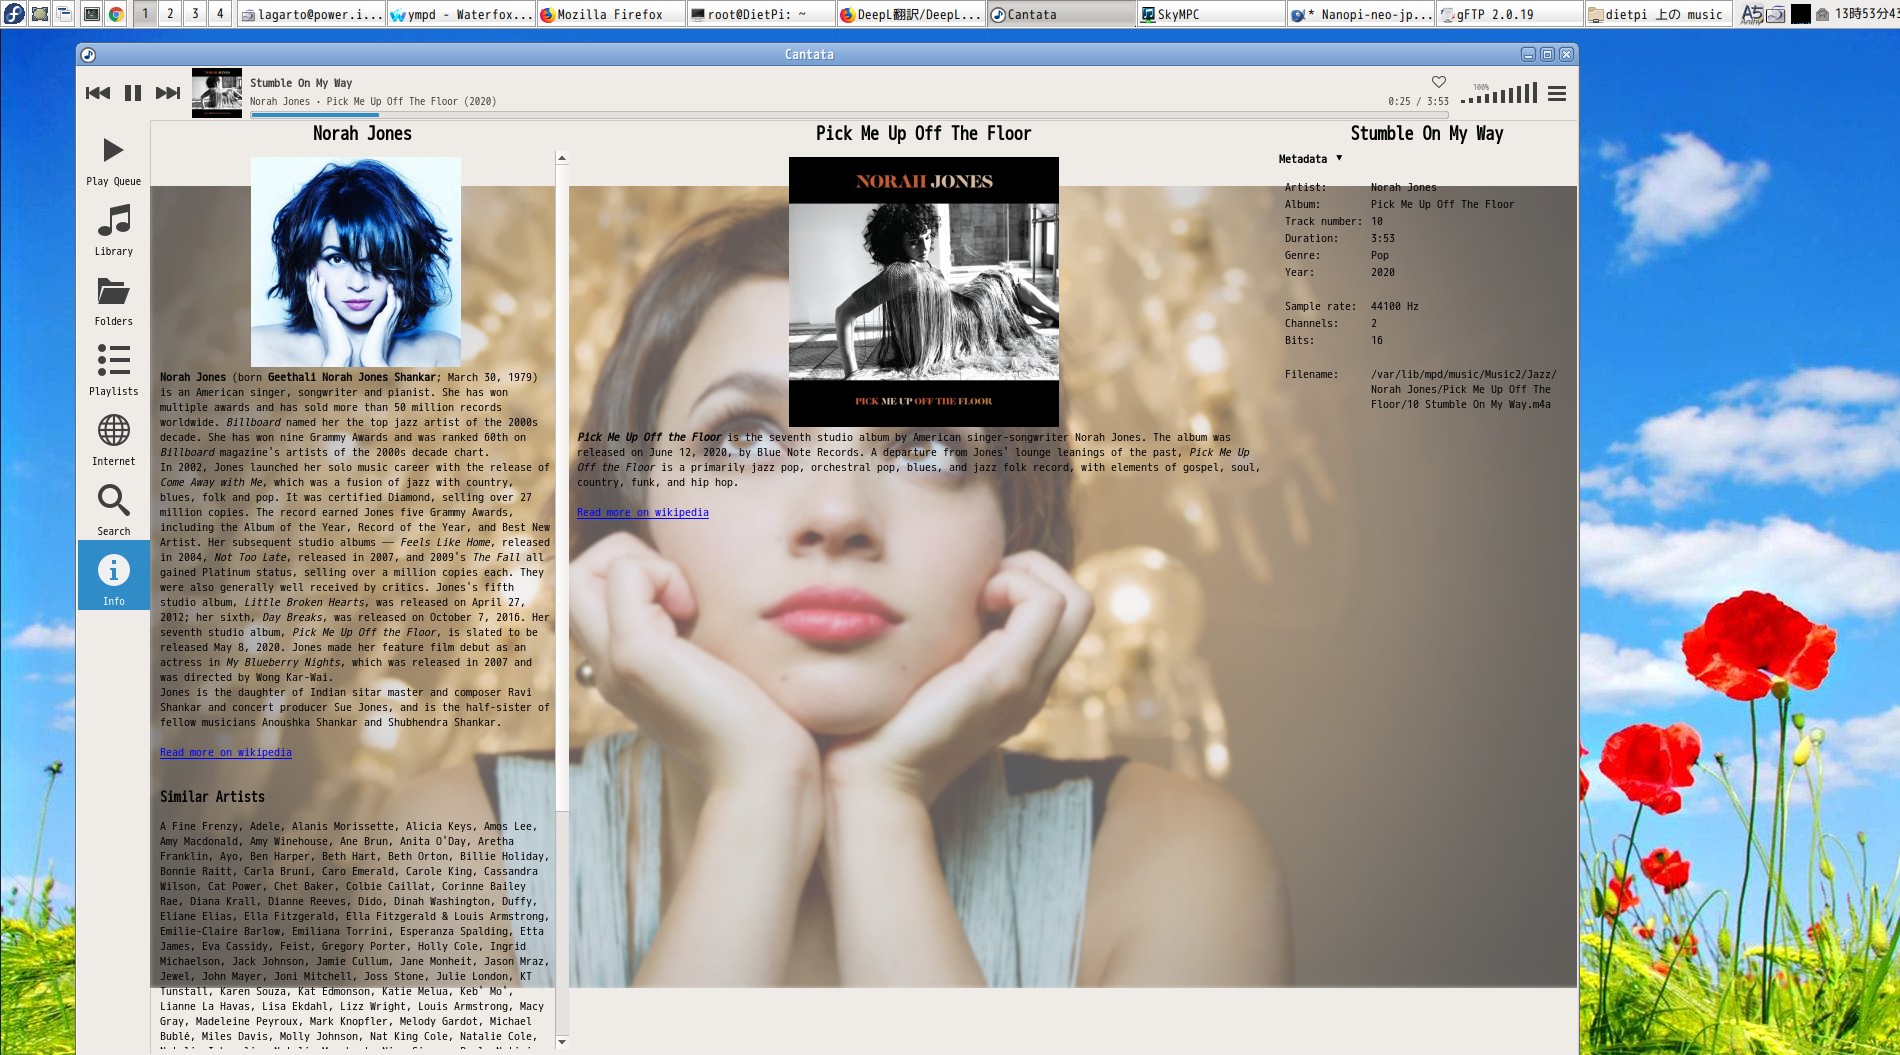The image size is (1900, 1055).
Task: Switch to SkyMPC in the taskbar
Action: tap(1210, 14)
